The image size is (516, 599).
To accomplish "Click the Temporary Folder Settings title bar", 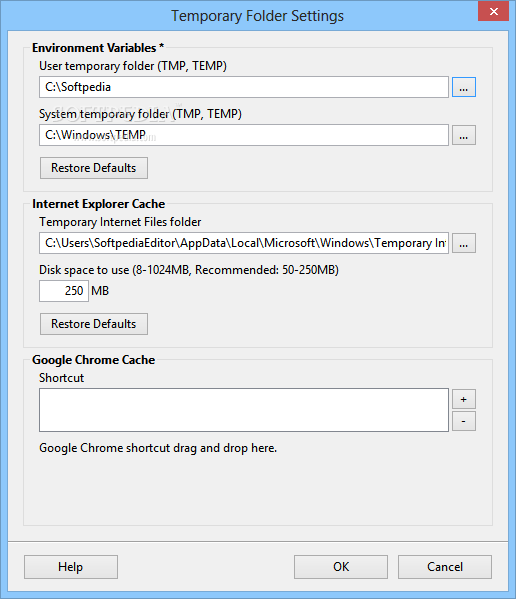I will click(x=257, y=16).
